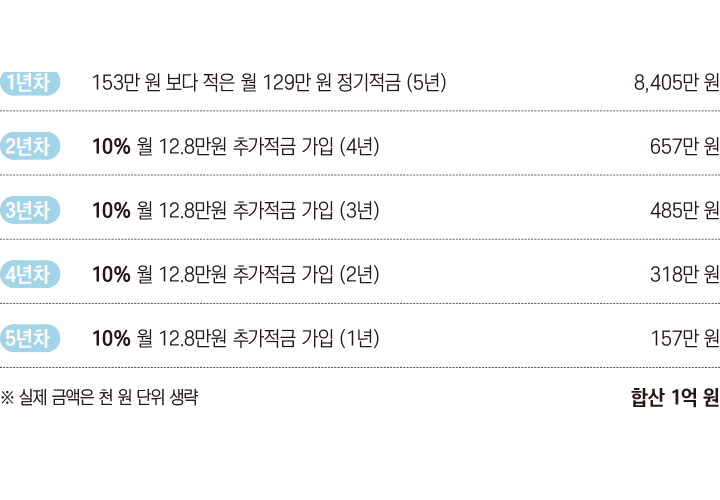
Task: Click the 1년차 year badge
Action: [31, 82]
